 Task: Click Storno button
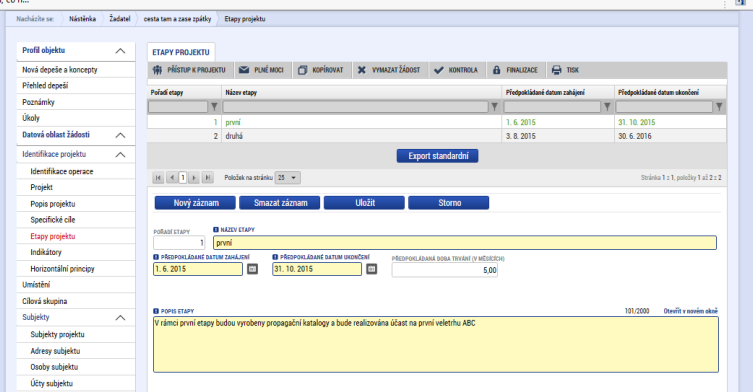pos(449,203)
